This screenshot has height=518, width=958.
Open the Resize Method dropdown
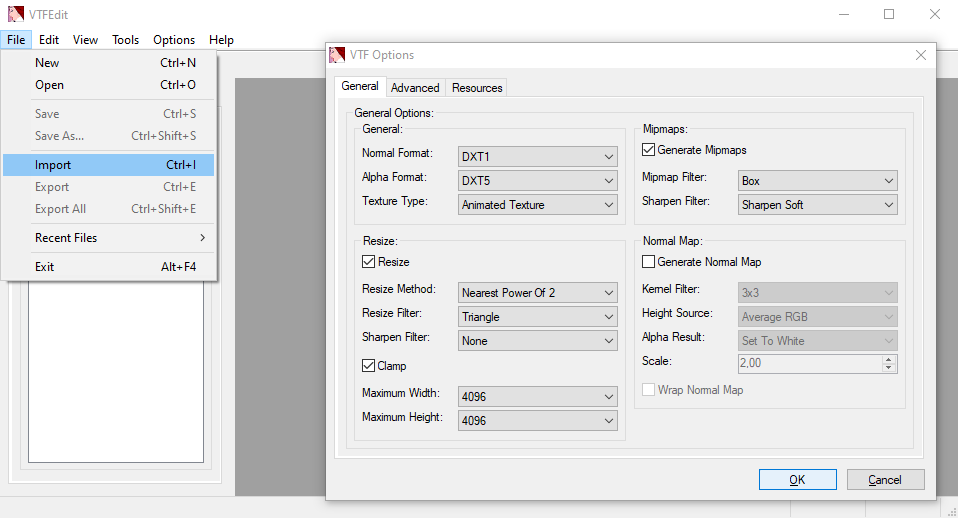(538, 293)
